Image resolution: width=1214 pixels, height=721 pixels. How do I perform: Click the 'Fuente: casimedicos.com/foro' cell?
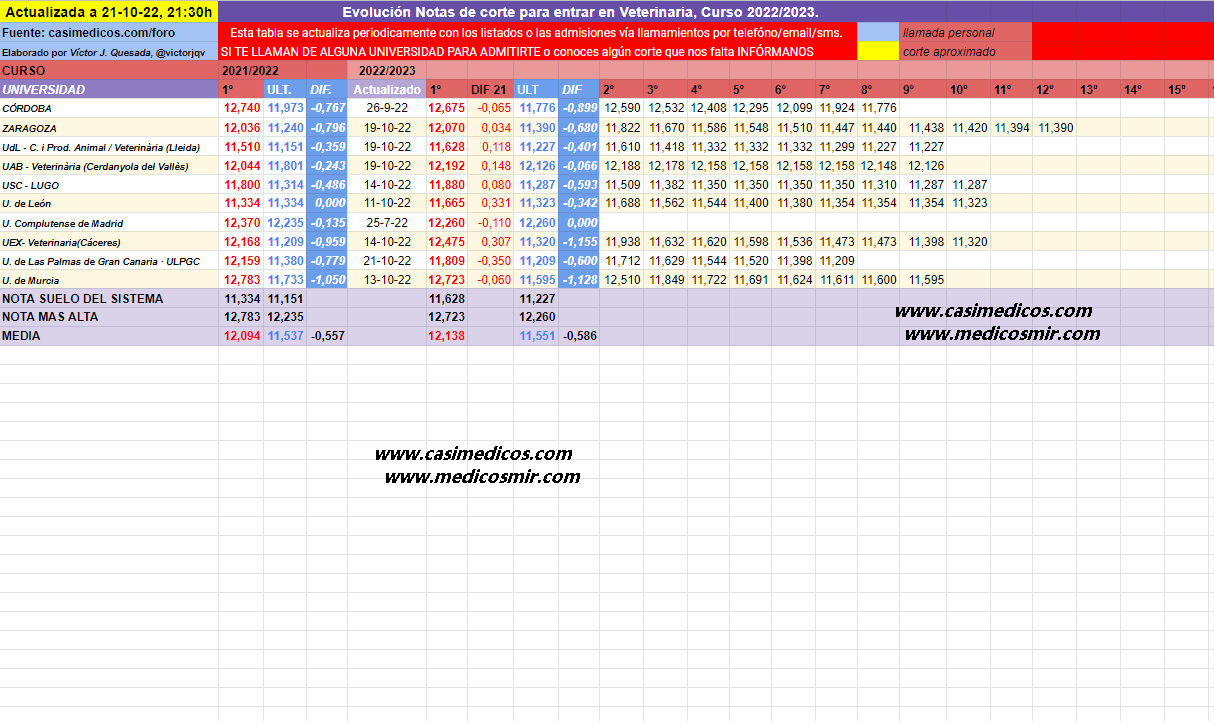click(108, 33)
